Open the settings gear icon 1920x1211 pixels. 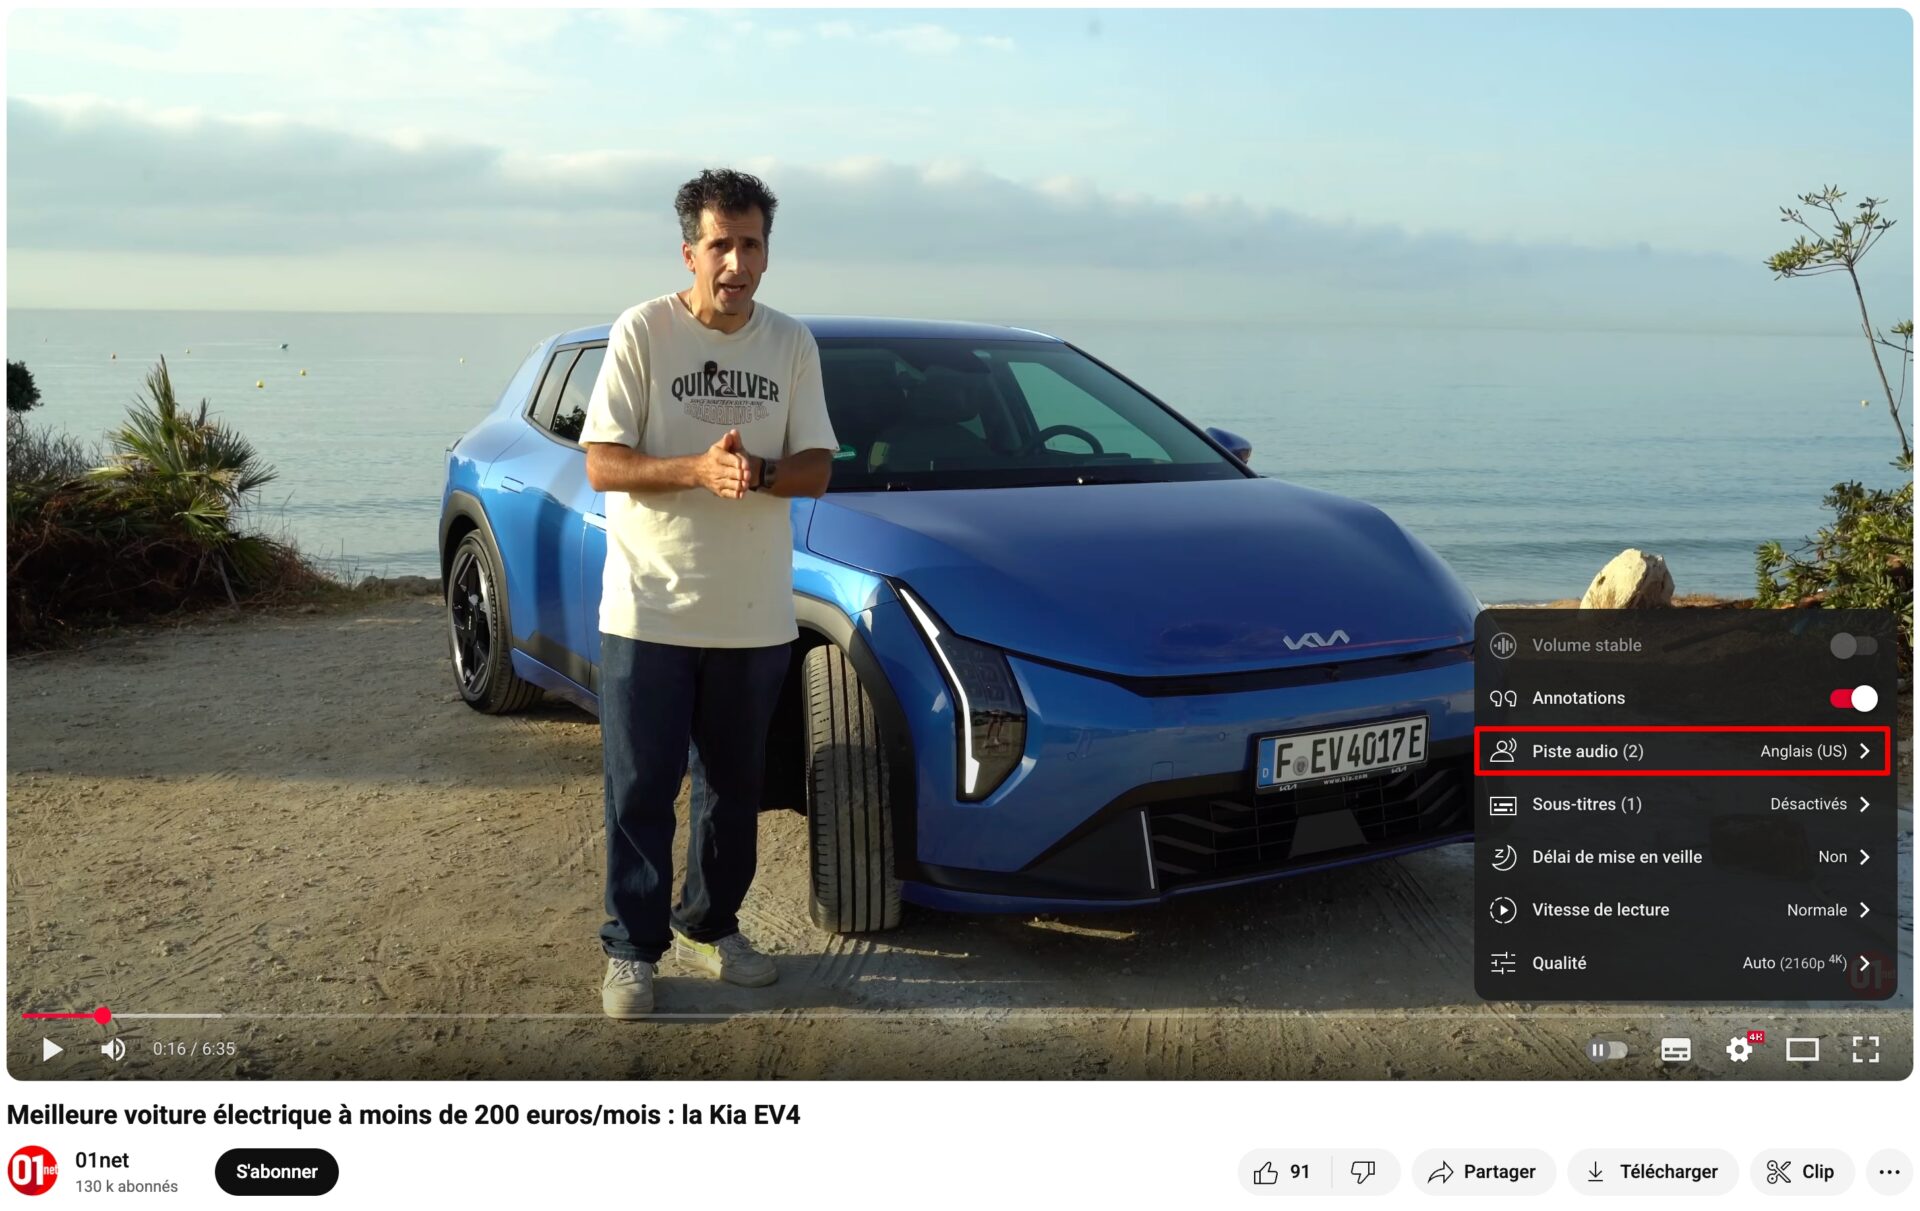click(1739, 1049)
